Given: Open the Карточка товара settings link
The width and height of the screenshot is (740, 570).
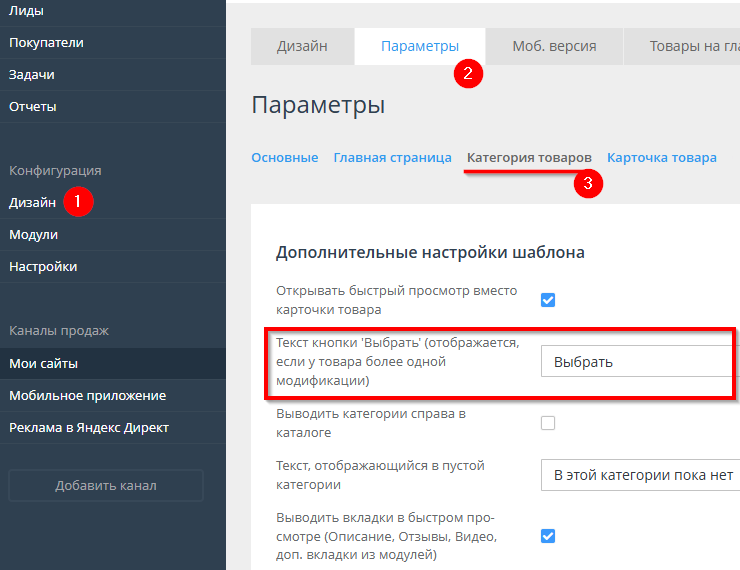Looking at the screenshot, I should pyautogui.click(x=661, y=157).
